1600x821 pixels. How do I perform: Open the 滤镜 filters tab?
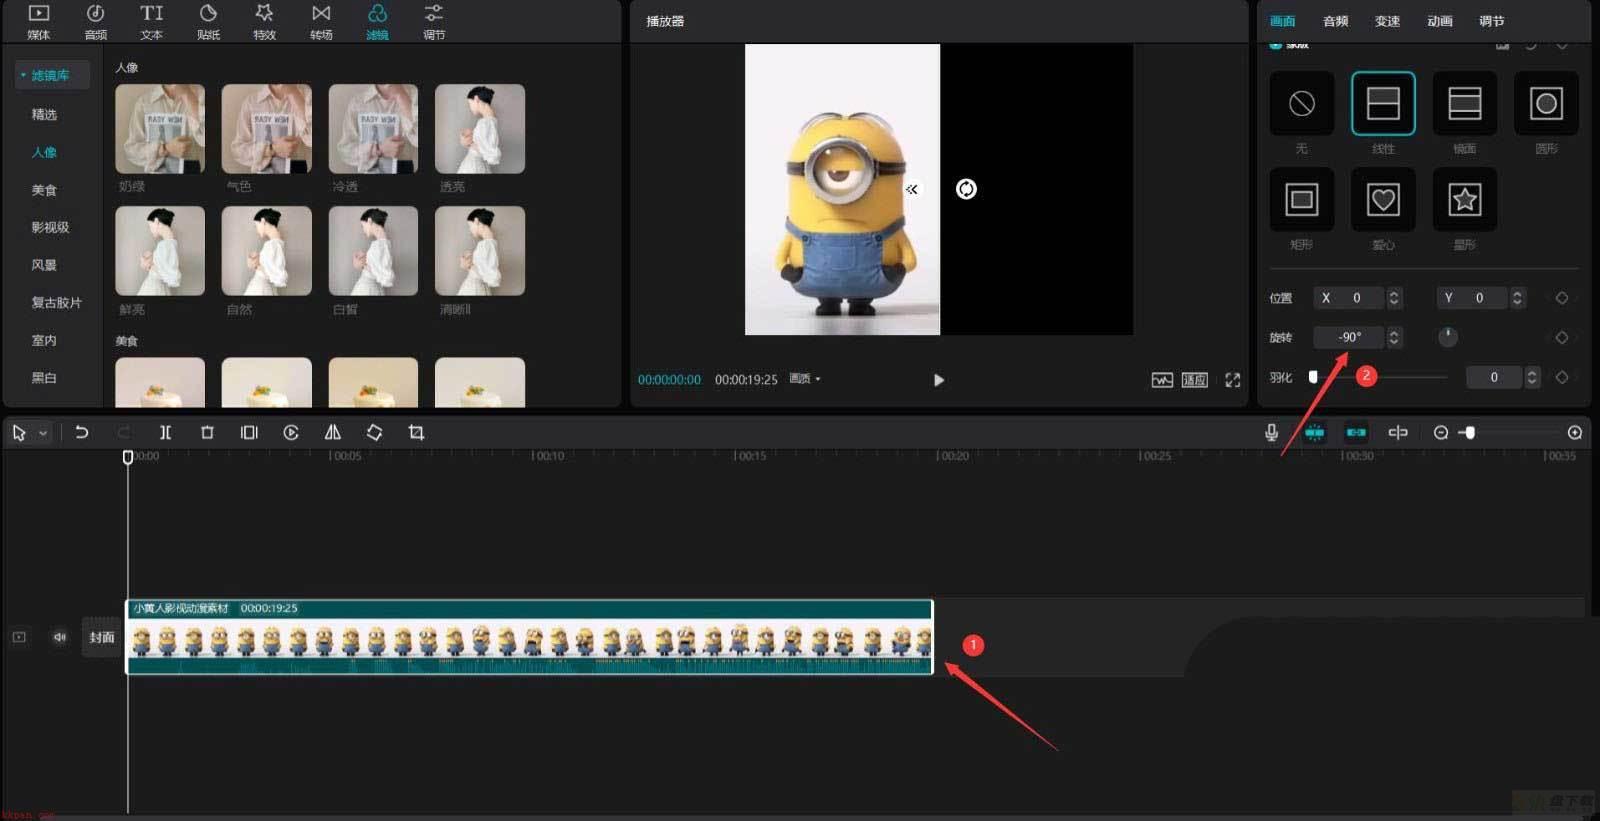377,22
